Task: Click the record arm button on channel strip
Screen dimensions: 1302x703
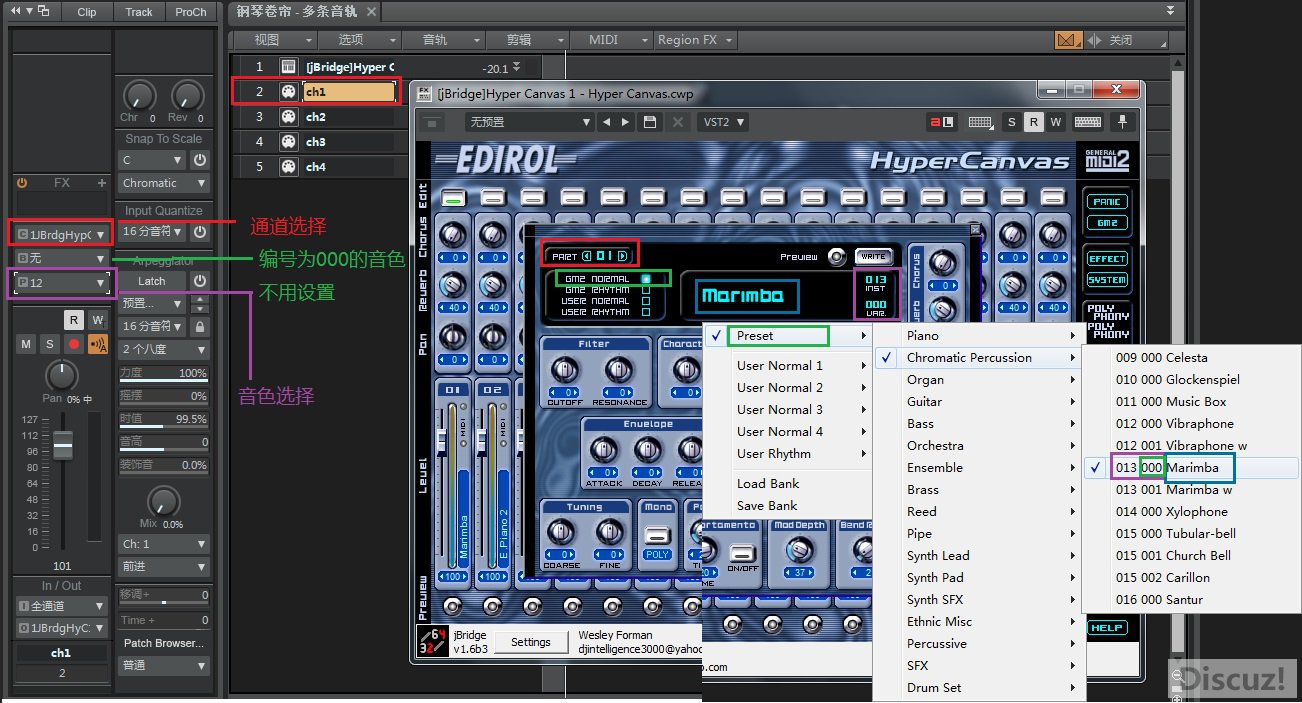Action: click(74, 344)
